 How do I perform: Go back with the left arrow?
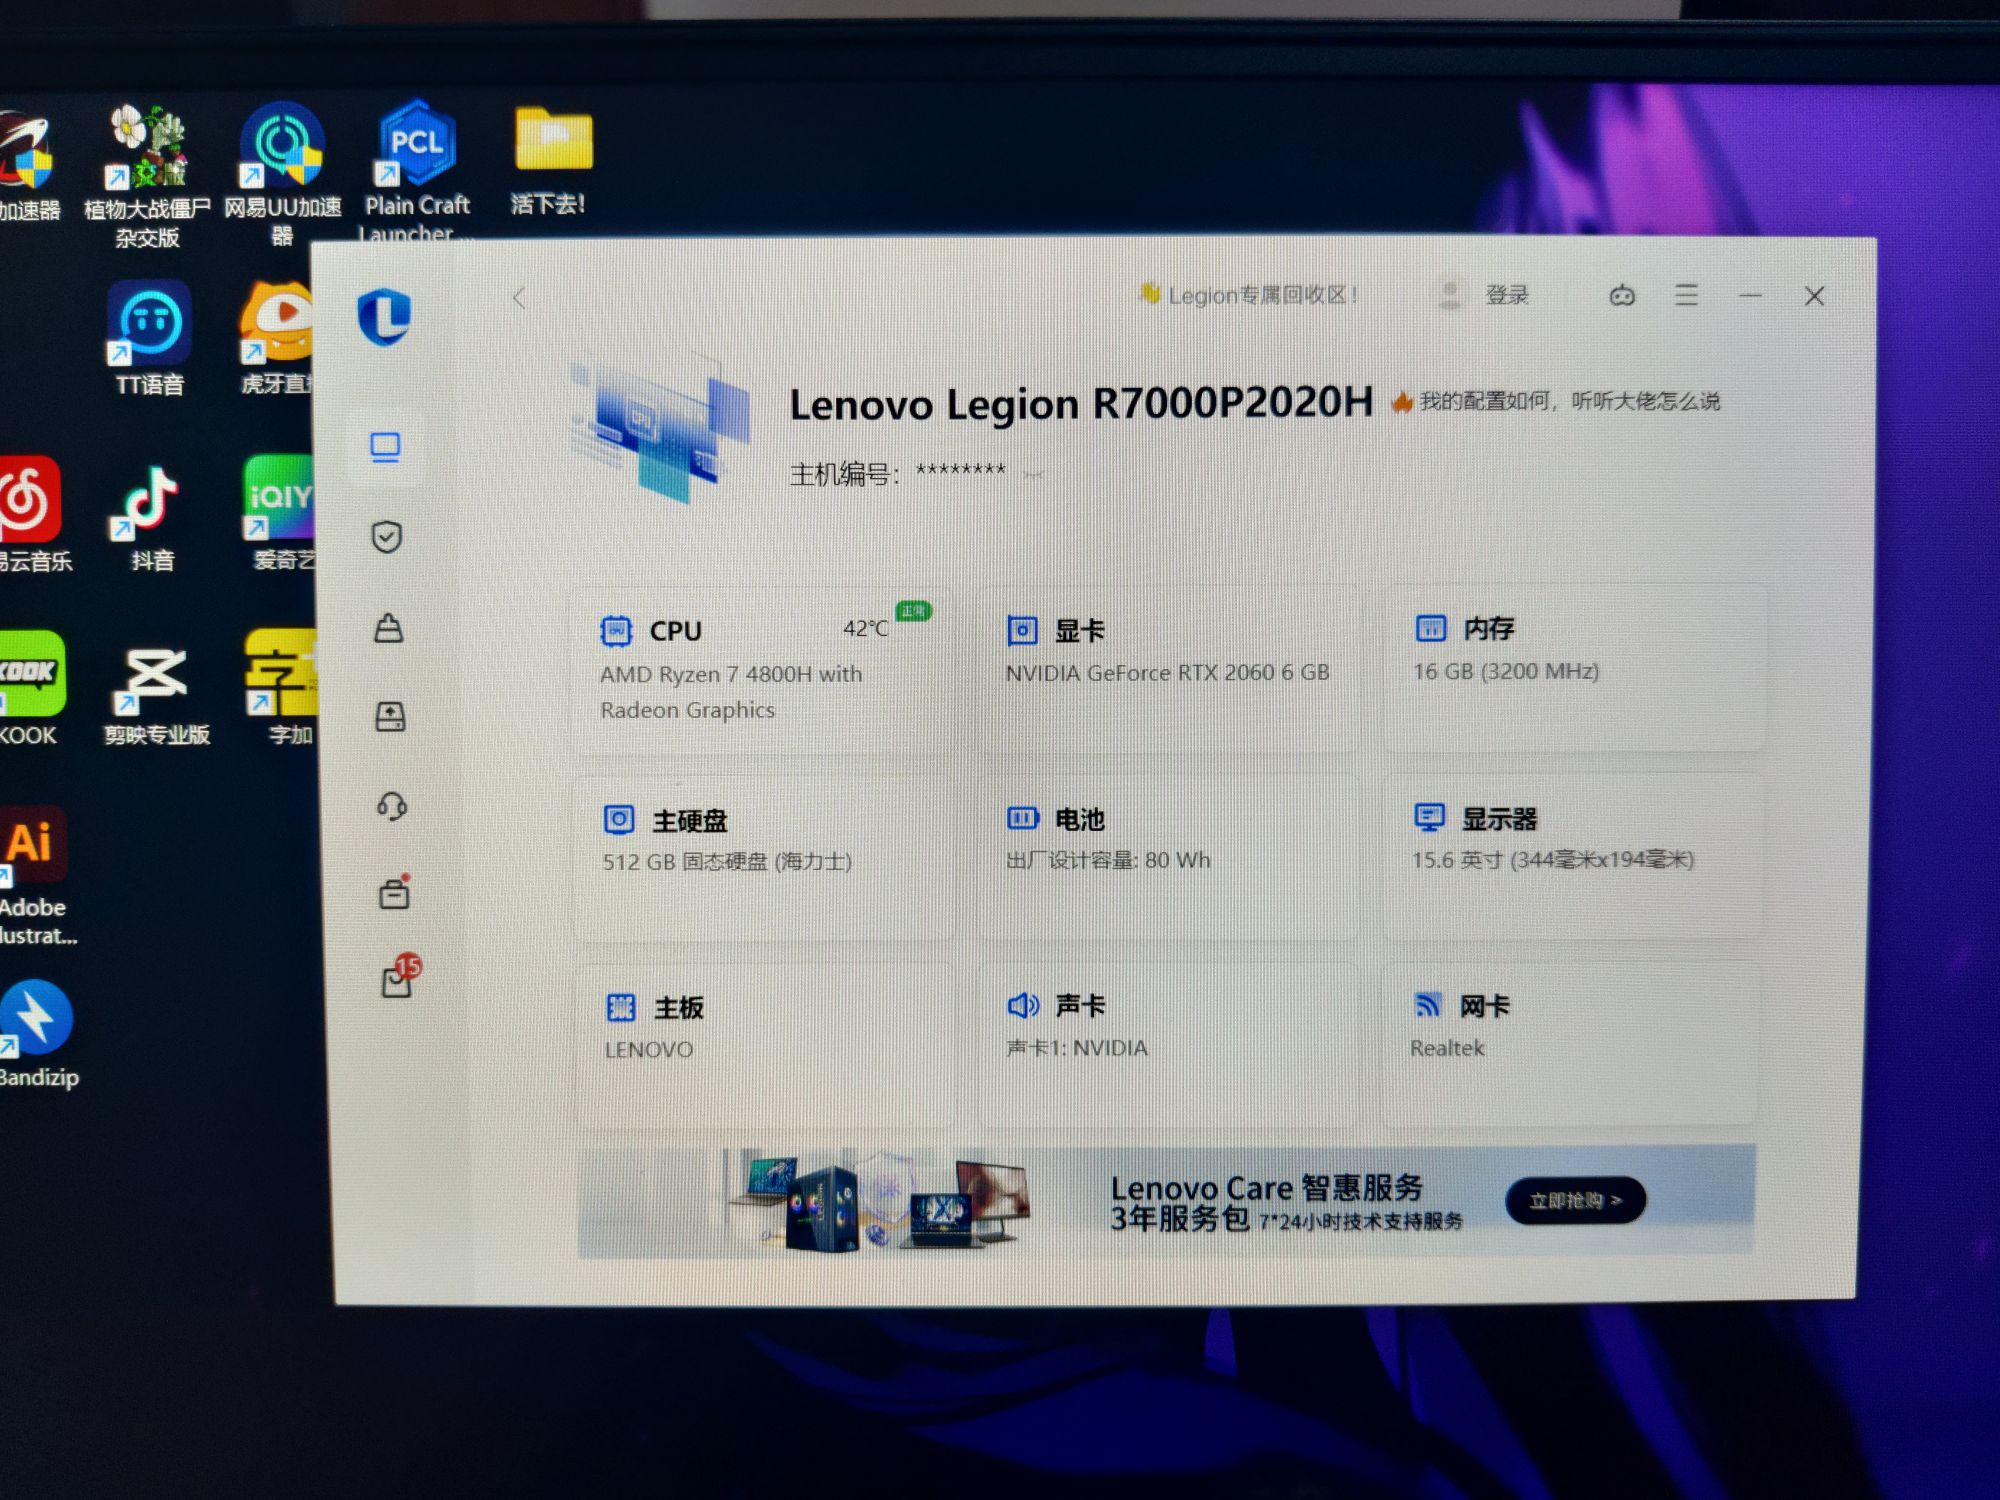pyautogui.click(x=519, y=297)
